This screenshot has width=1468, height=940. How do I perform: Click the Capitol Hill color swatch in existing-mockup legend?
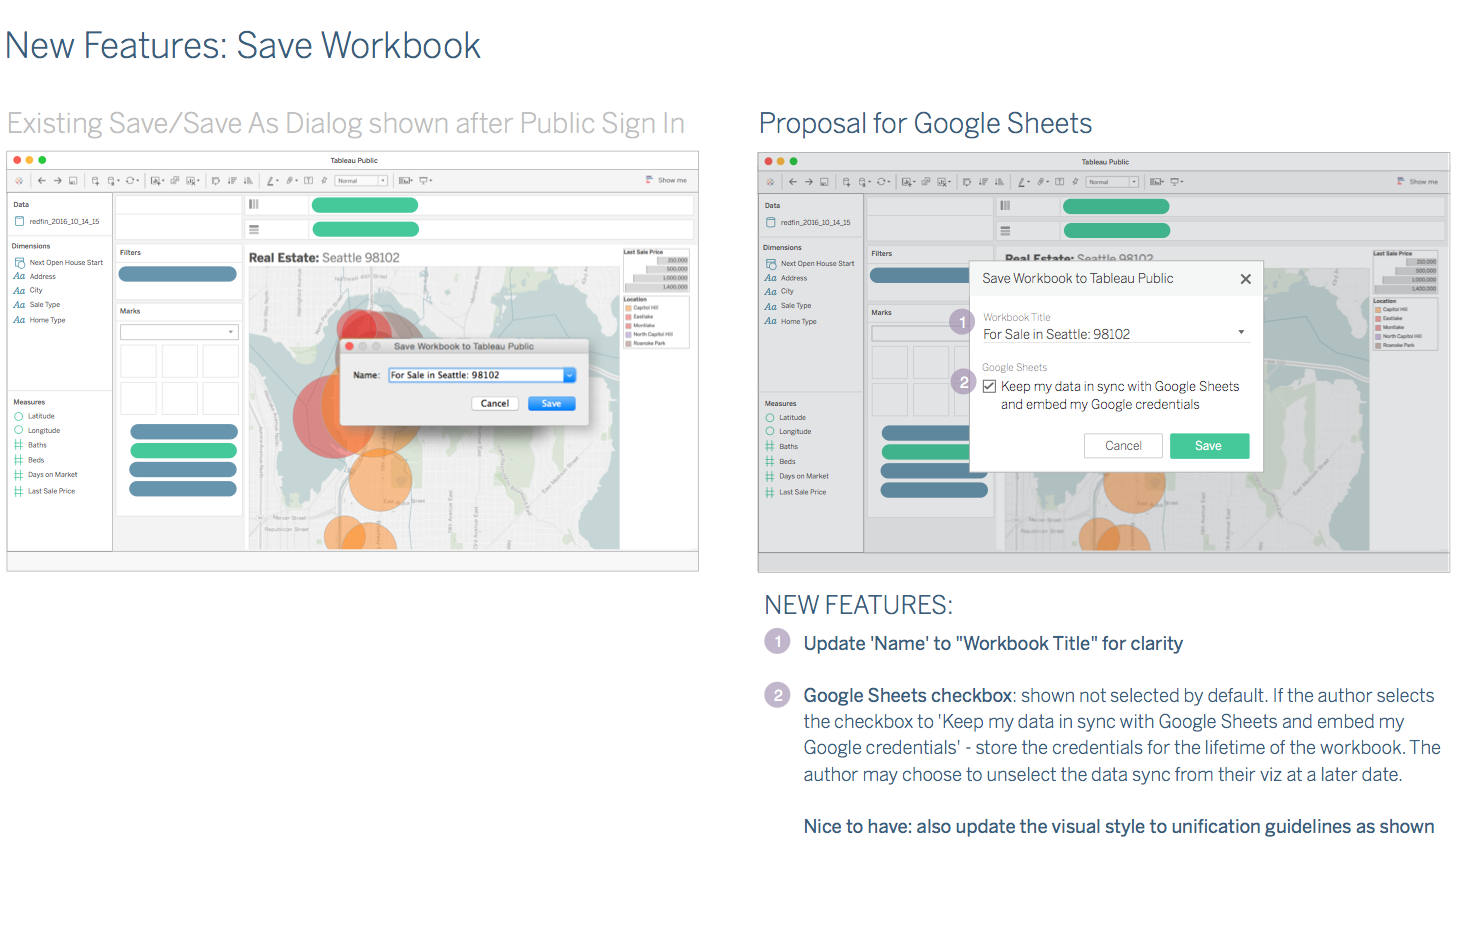628,308
